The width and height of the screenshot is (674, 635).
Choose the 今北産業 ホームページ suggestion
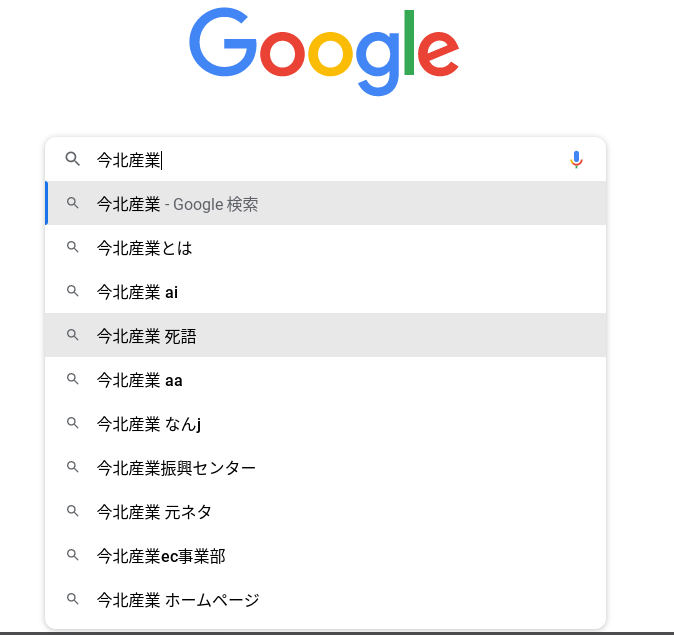click(x=178, y=600)
